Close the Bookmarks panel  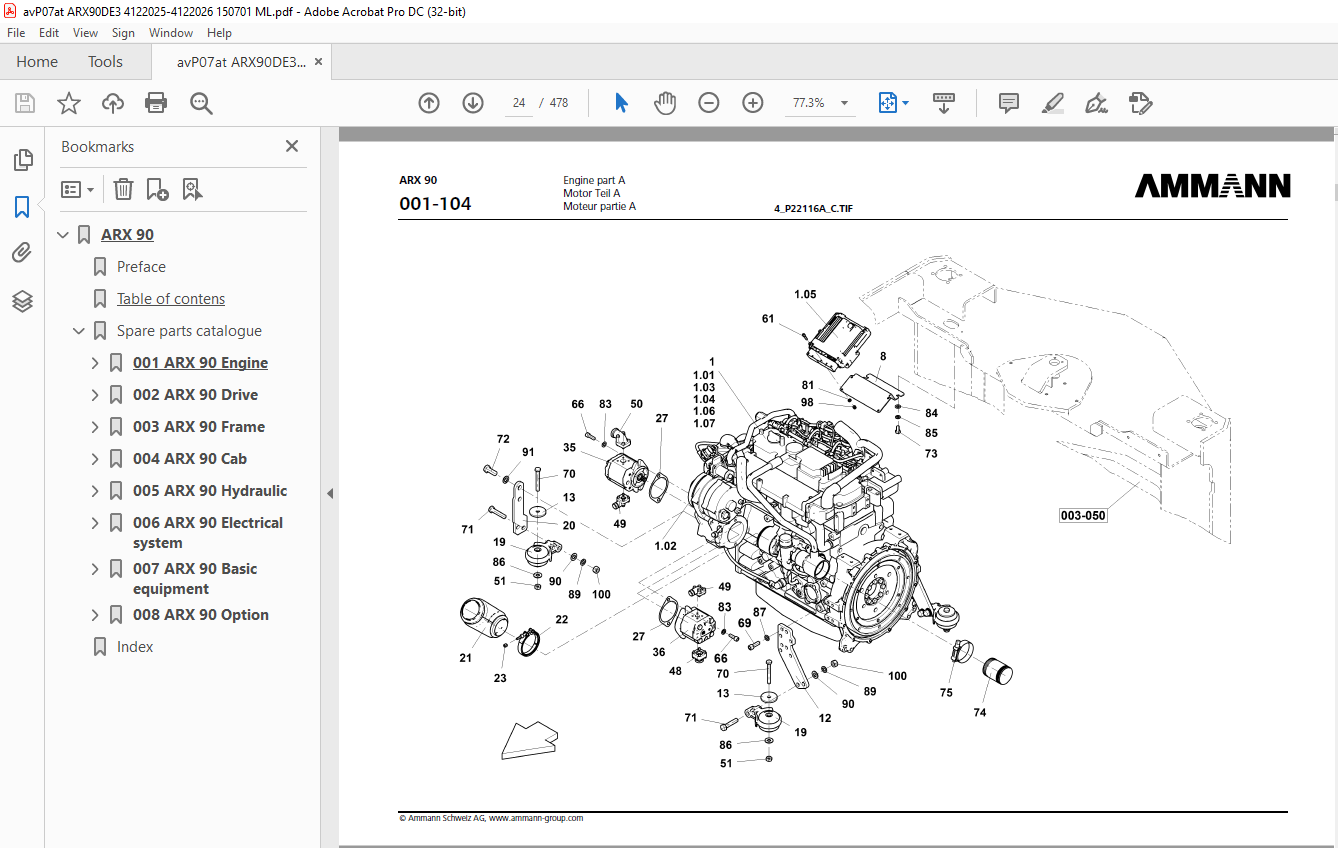(x=292, y=146)
